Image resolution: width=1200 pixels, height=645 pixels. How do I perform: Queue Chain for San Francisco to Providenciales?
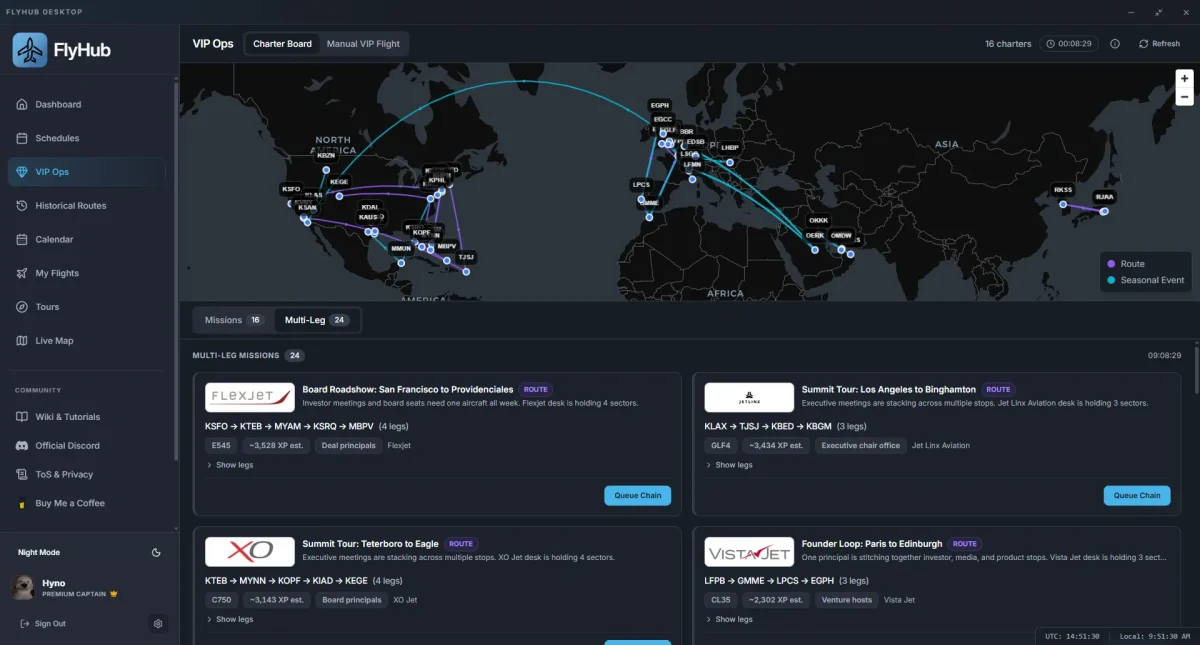638,495
